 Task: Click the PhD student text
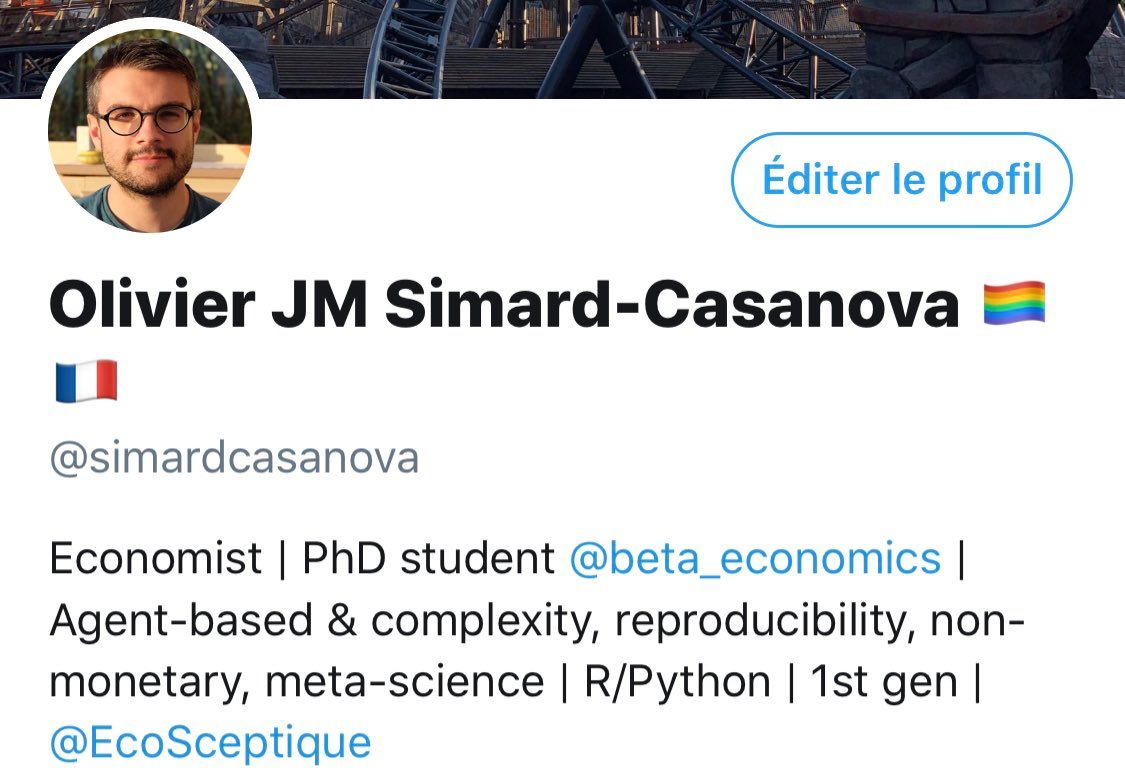tap(428, 558)
